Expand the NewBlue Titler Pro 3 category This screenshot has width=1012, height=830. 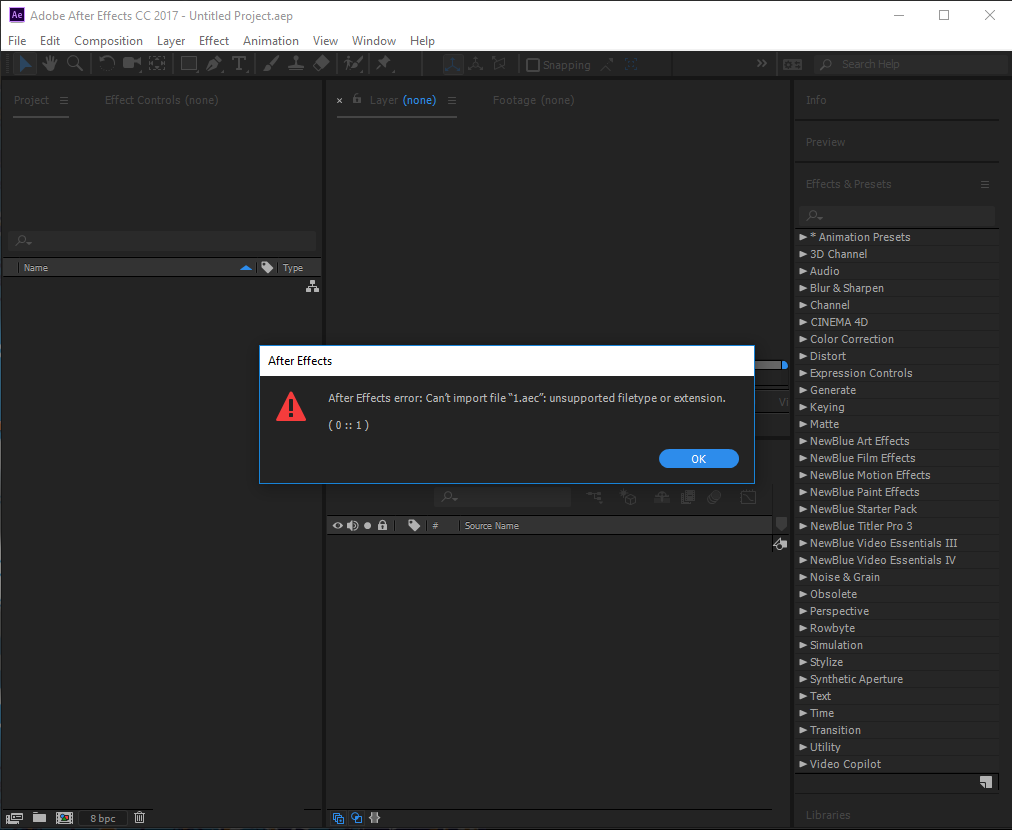(803, 526)
